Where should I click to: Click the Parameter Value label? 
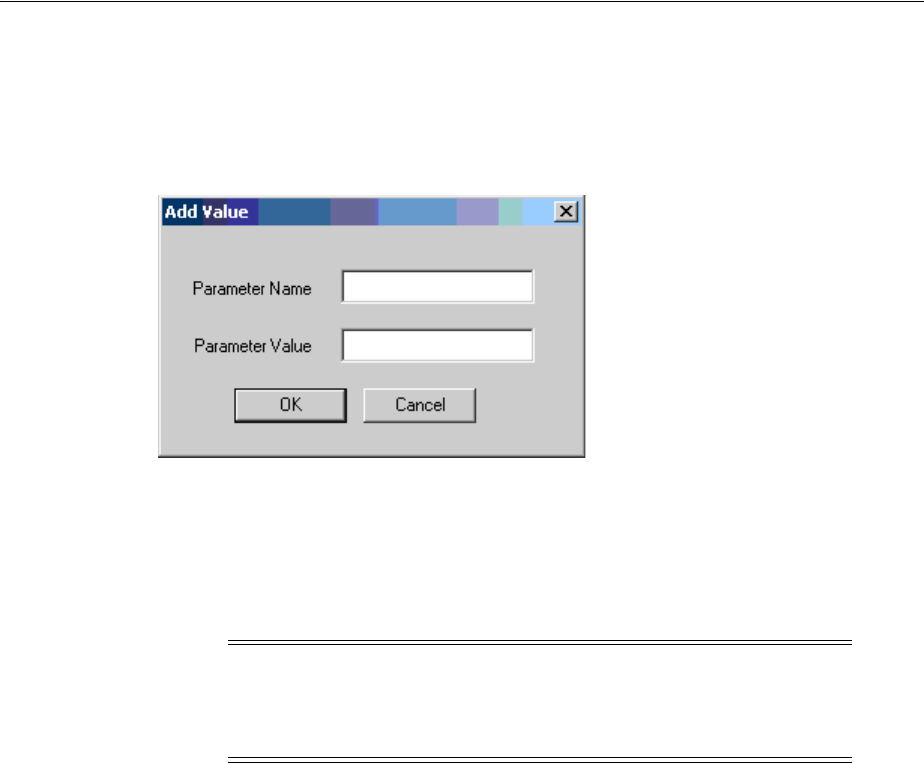click(253, 346)
